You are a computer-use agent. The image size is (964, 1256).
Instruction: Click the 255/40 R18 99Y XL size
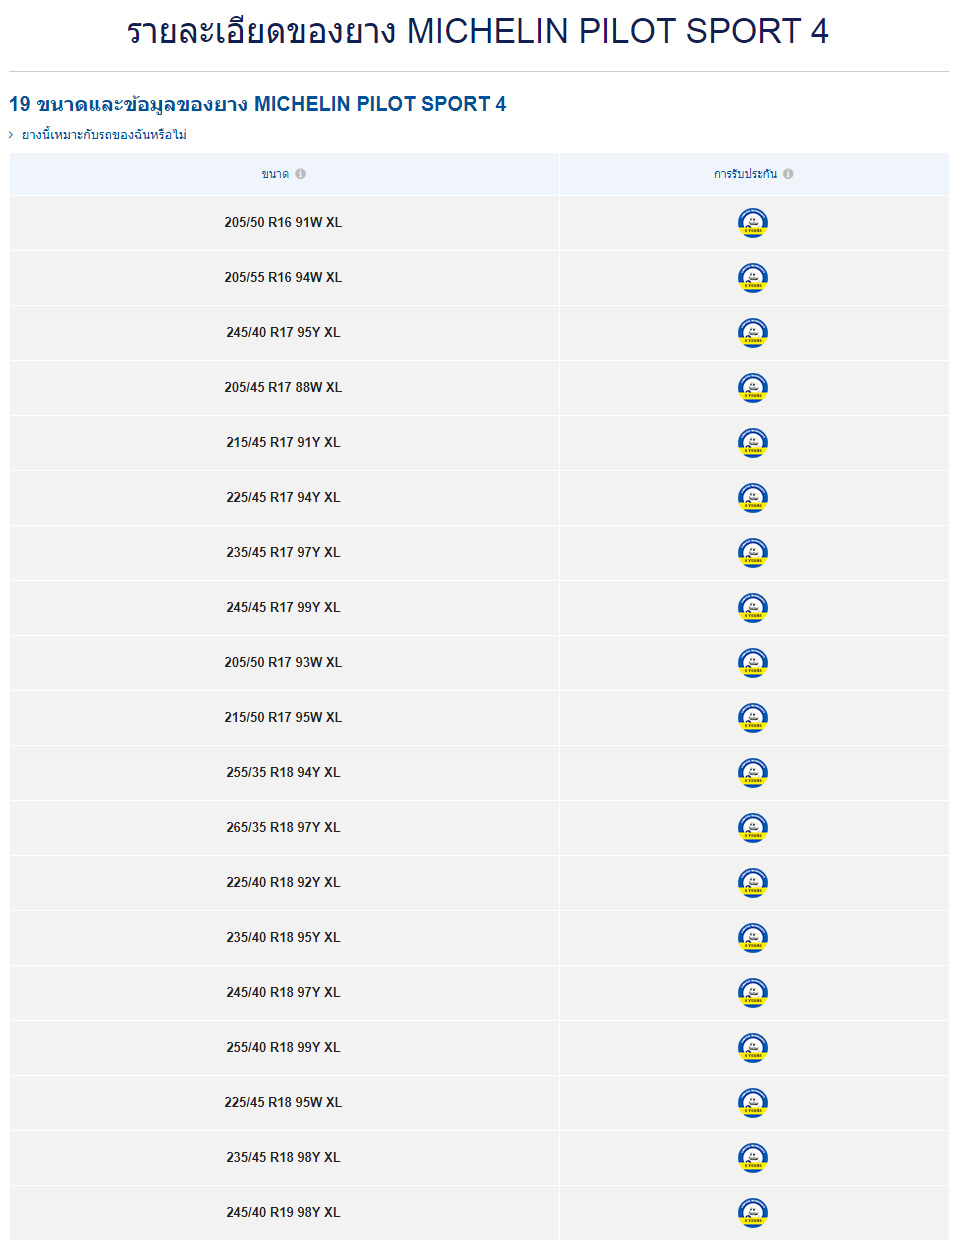[283, 1048]
